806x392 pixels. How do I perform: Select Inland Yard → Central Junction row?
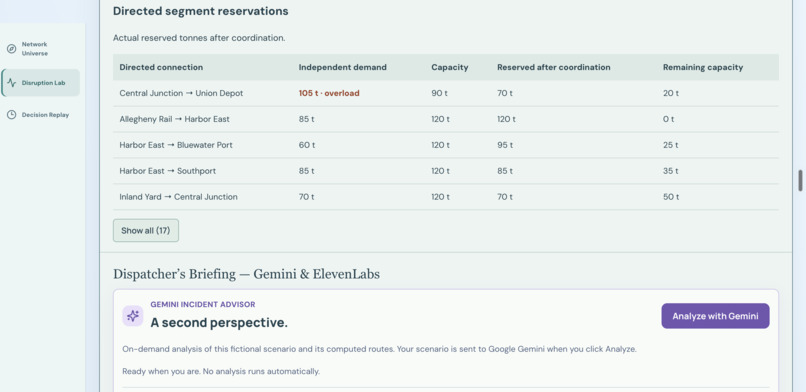pyautogui.click(x=446, y=197)
